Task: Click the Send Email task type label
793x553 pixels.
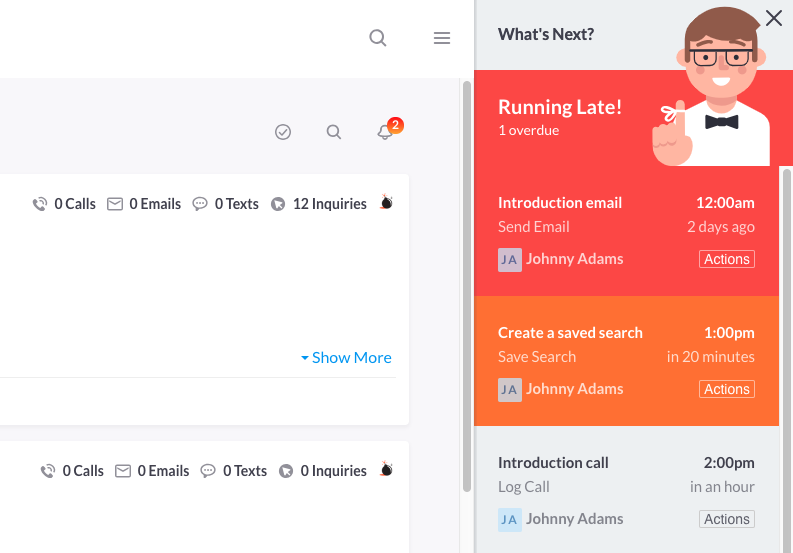Action: pyautogui.click(x=534, y=227)
